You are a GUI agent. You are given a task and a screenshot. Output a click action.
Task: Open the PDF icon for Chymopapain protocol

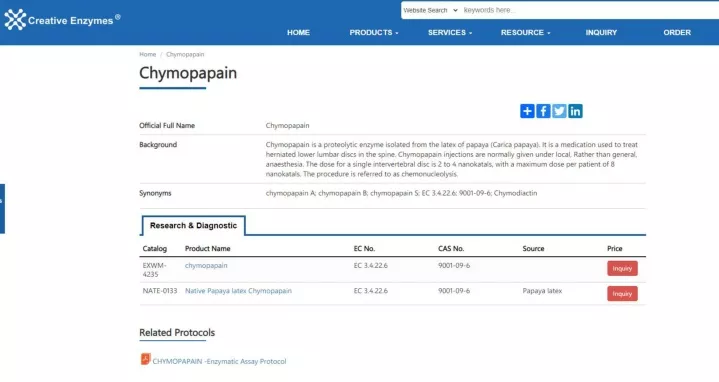[x=145, y=359]
